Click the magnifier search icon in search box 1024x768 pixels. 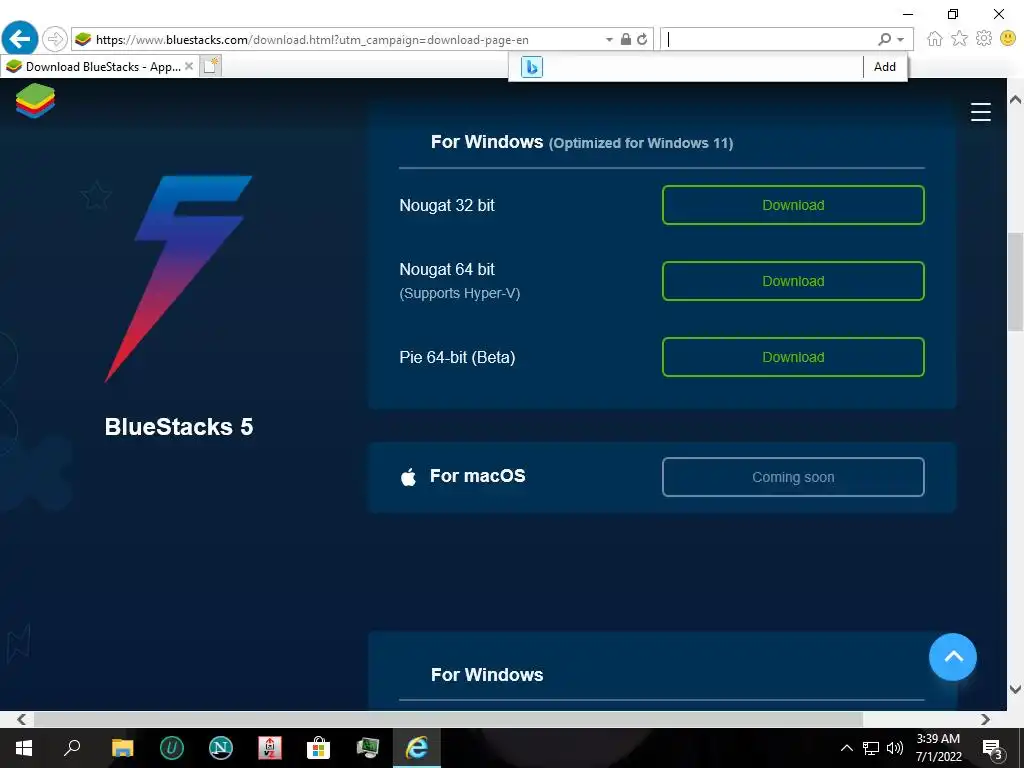[884, 39]
